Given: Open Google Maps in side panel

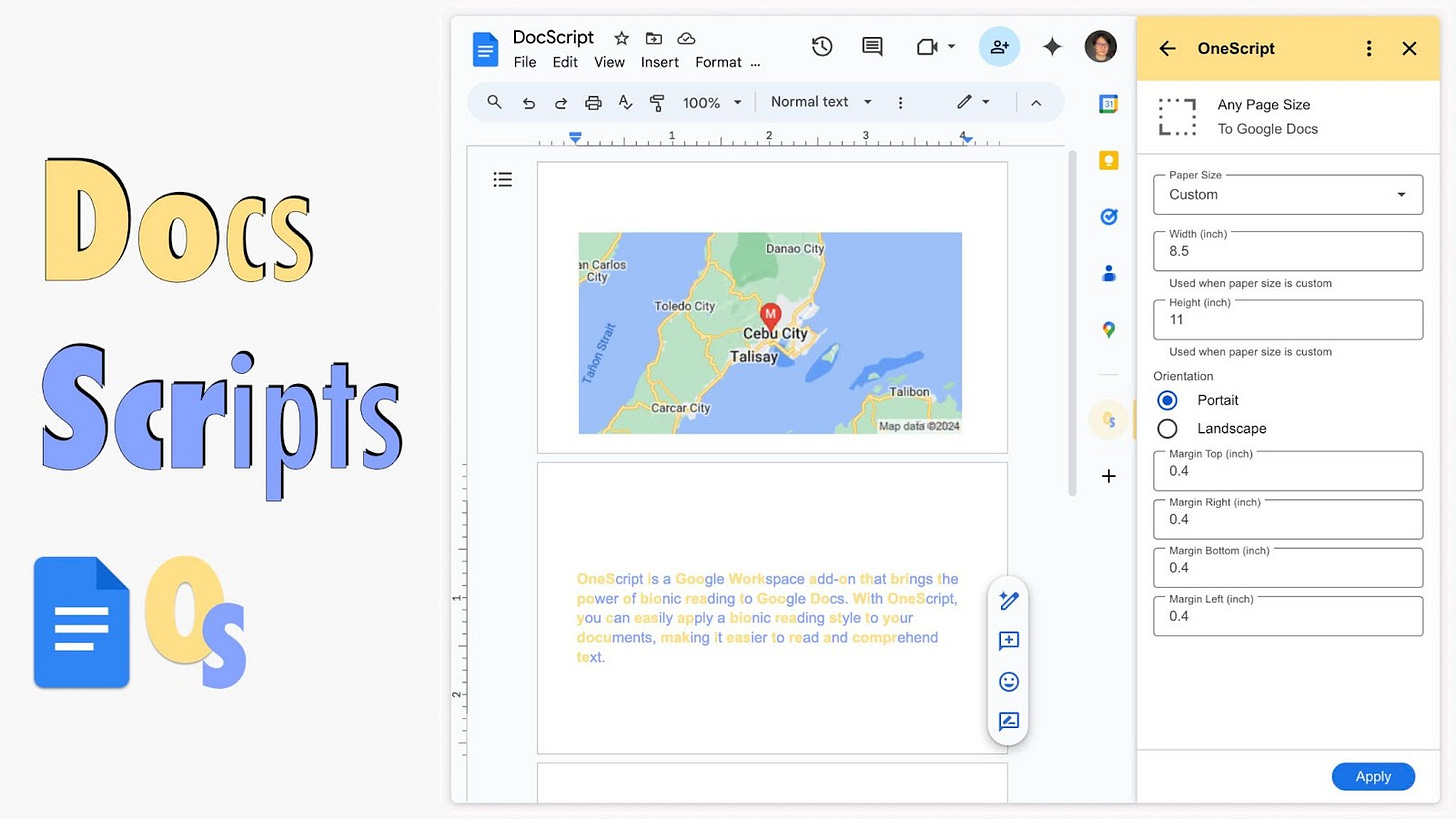Looking at the screenshot, I should [x=1108, y=329].
